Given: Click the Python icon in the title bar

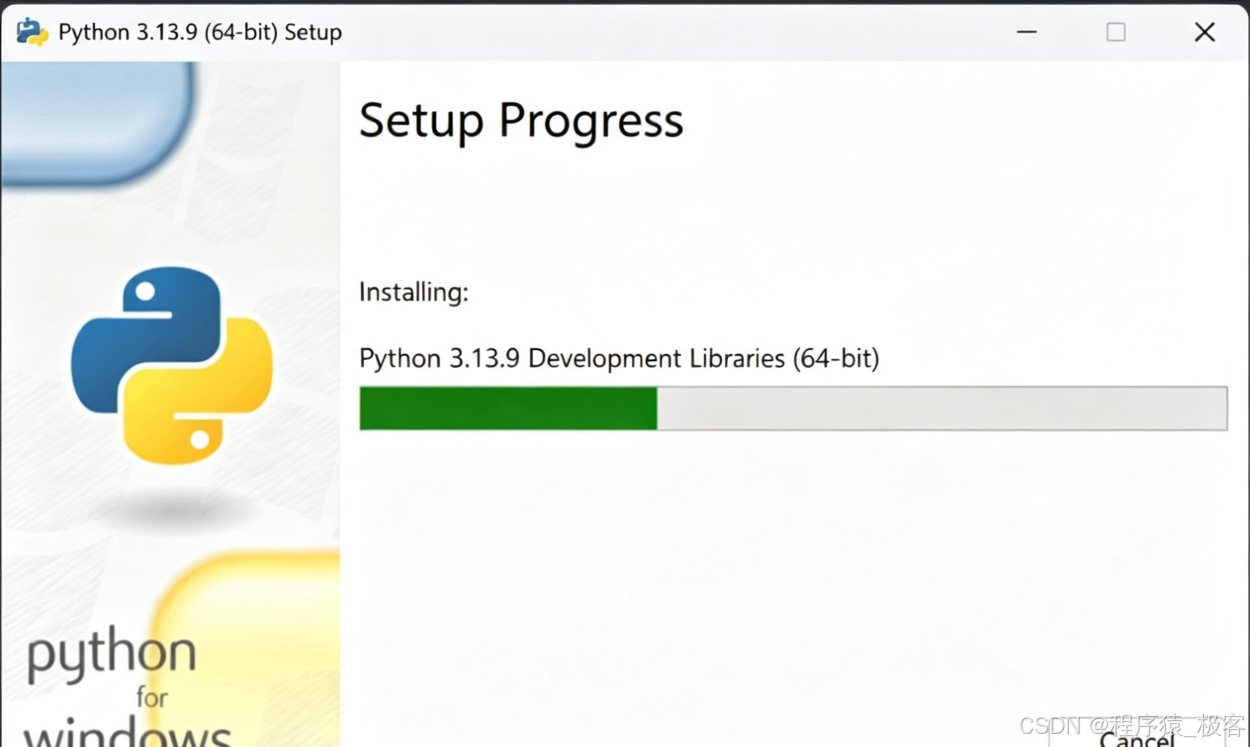Looking at the screenshot, I should pyautogui.click(x=32, y=32).
